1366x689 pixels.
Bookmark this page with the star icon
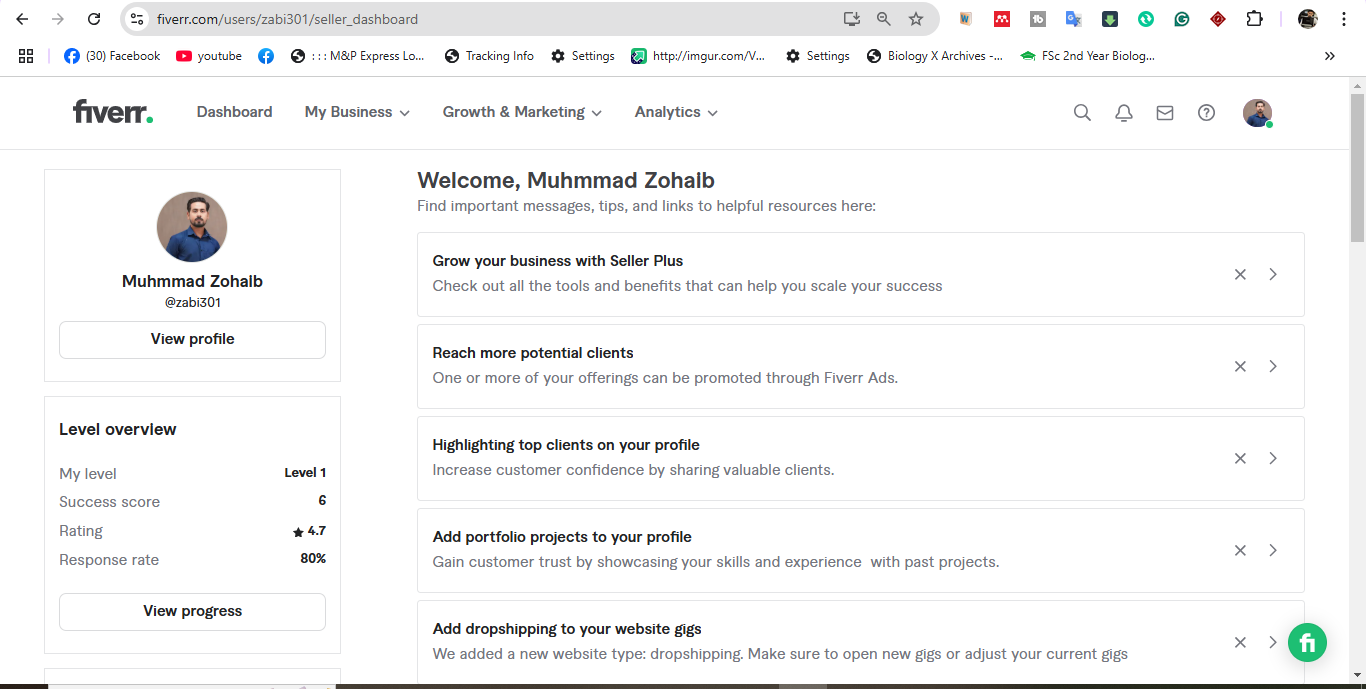916,19
